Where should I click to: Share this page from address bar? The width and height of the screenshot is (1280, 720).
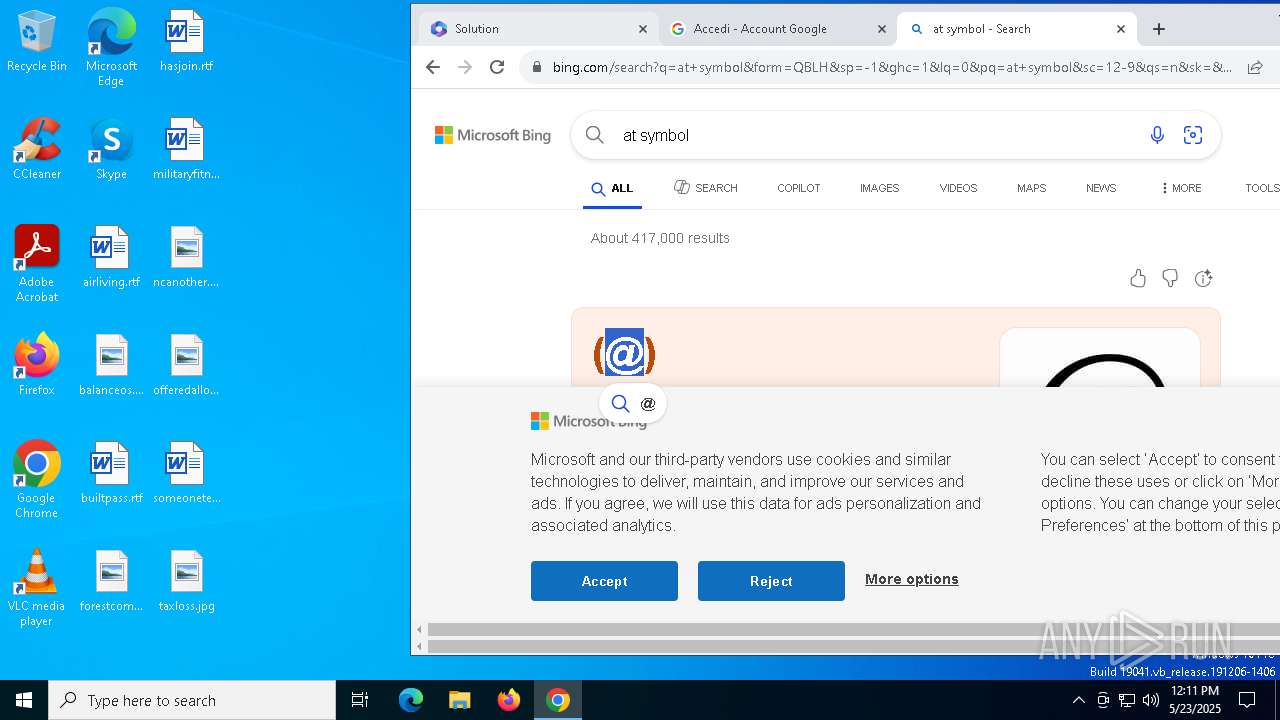pyautogui.click(x=1254, y=67)
